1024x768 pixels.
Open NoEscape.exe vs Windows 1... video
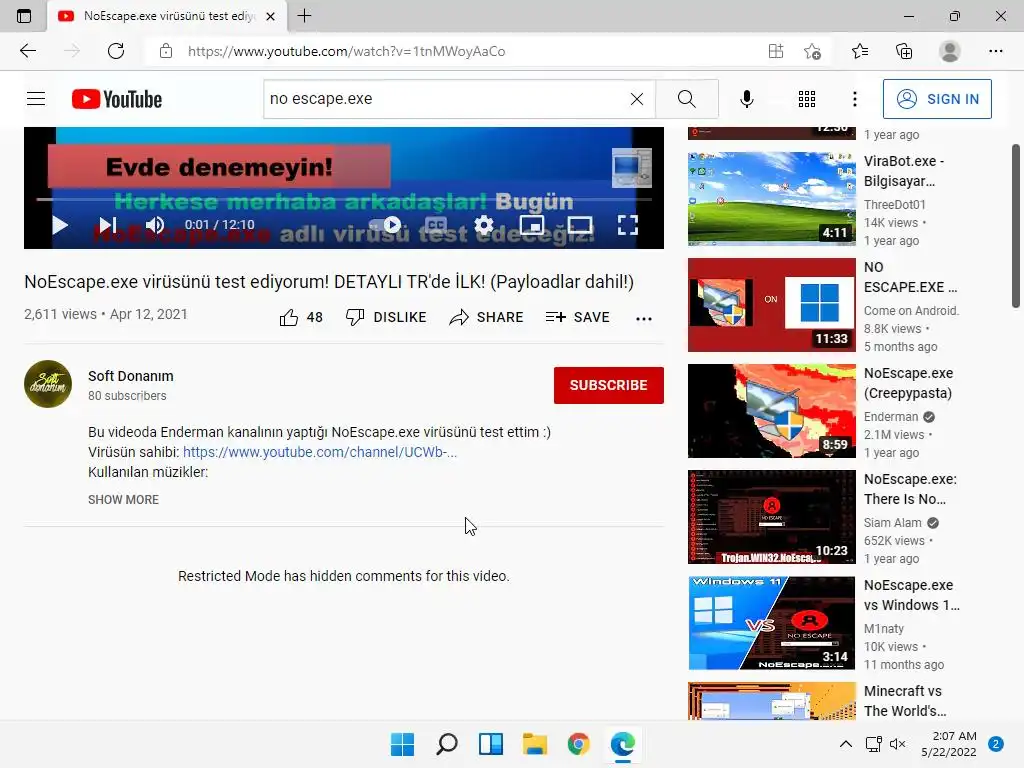coord(771,623)
